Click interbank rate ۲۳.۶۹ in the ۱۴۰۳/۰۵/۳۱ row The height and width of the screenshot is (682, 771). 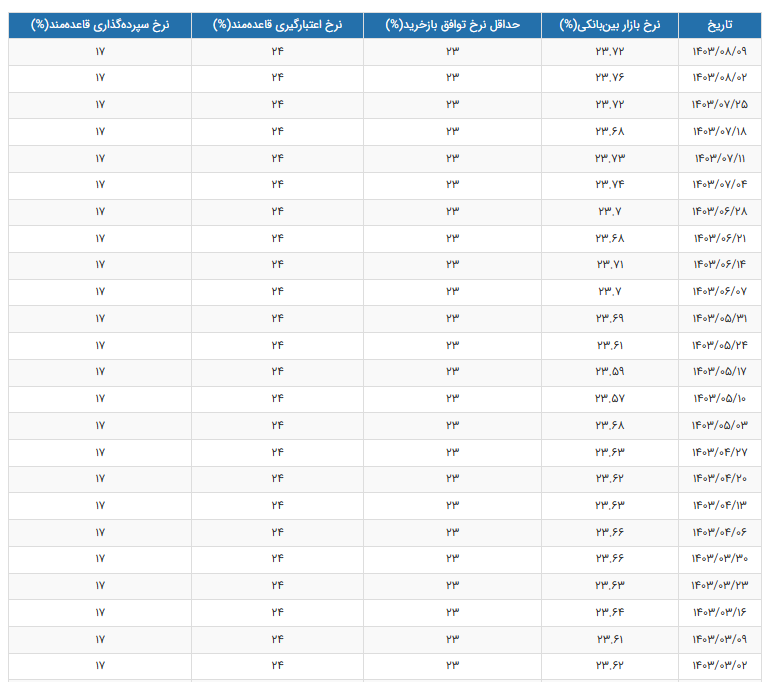coord(610,319)
